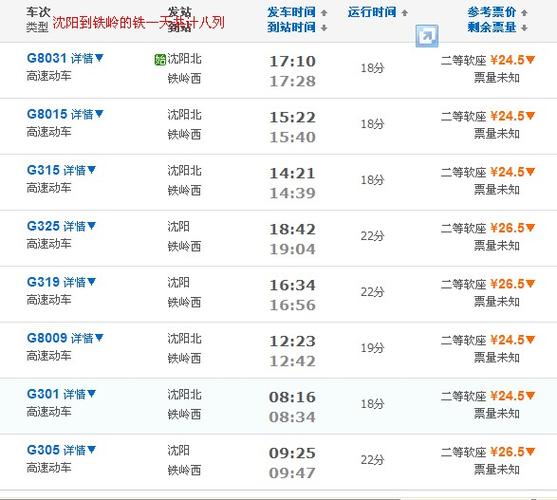The height and width of the screenshot is (500, 557).
Task: Open price dropdown ¥24.5 for G8015
Action: tap(513, 116)
